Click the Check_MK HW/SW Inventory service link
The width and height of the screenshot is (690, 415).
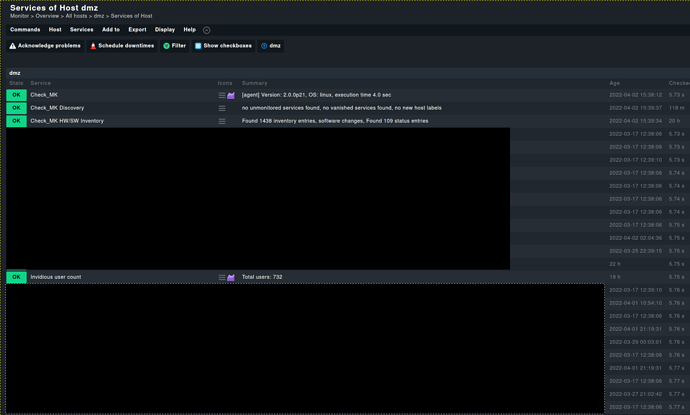[67, 121]
